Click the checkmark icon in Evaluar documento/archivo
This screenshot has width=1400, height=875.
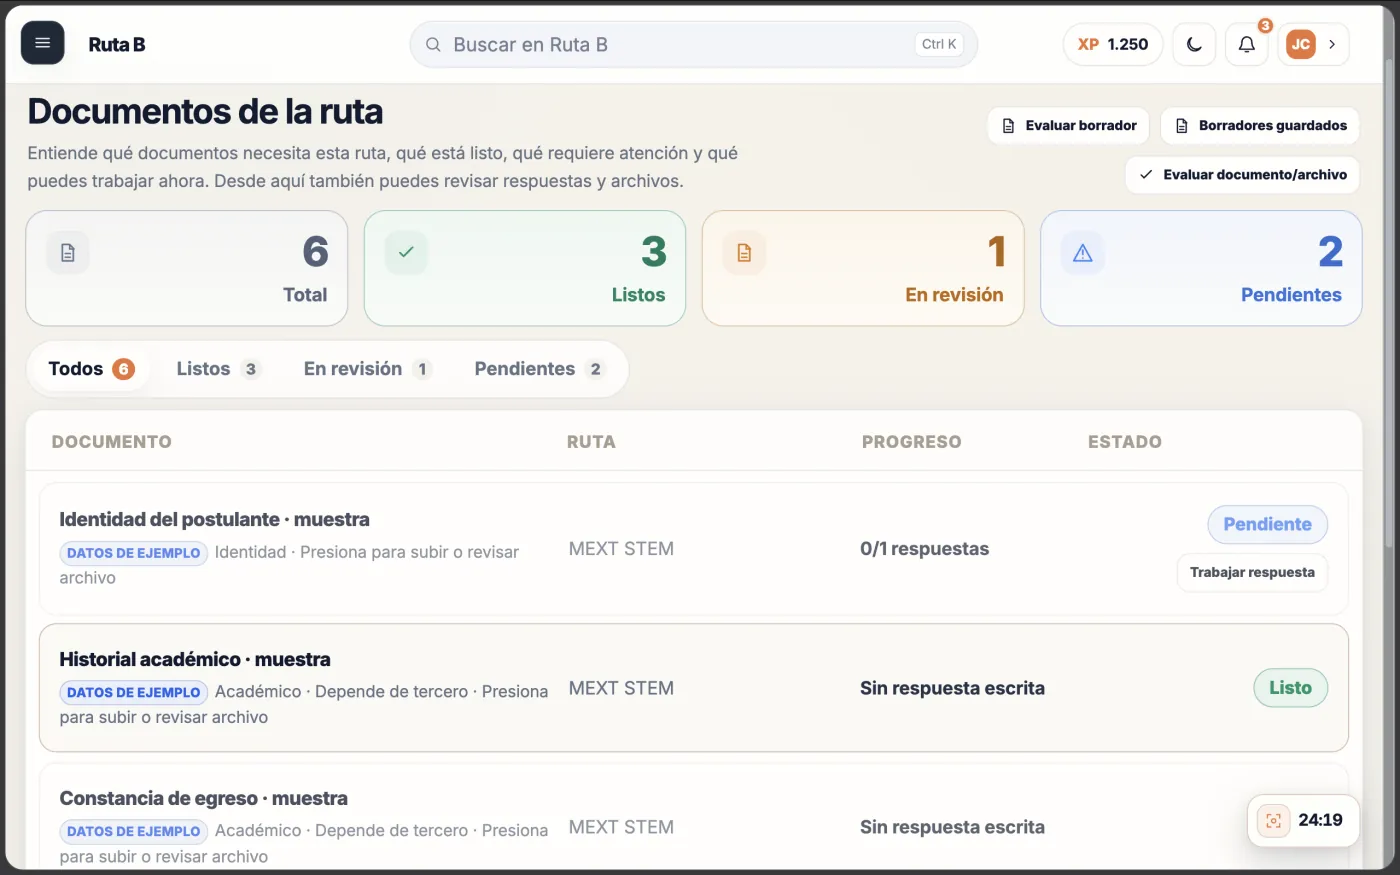pos(1146,175)
